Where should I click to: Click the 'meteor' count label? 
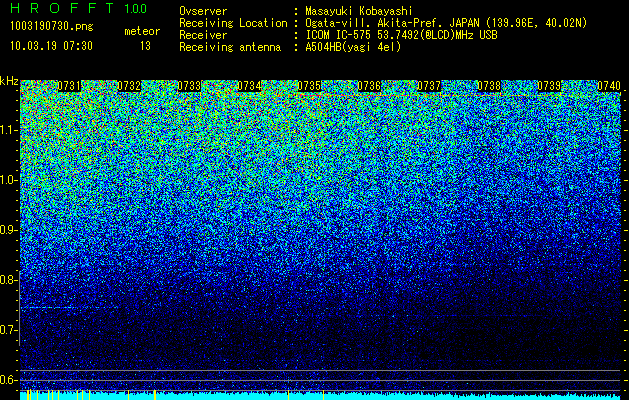(x=142, y=31)
